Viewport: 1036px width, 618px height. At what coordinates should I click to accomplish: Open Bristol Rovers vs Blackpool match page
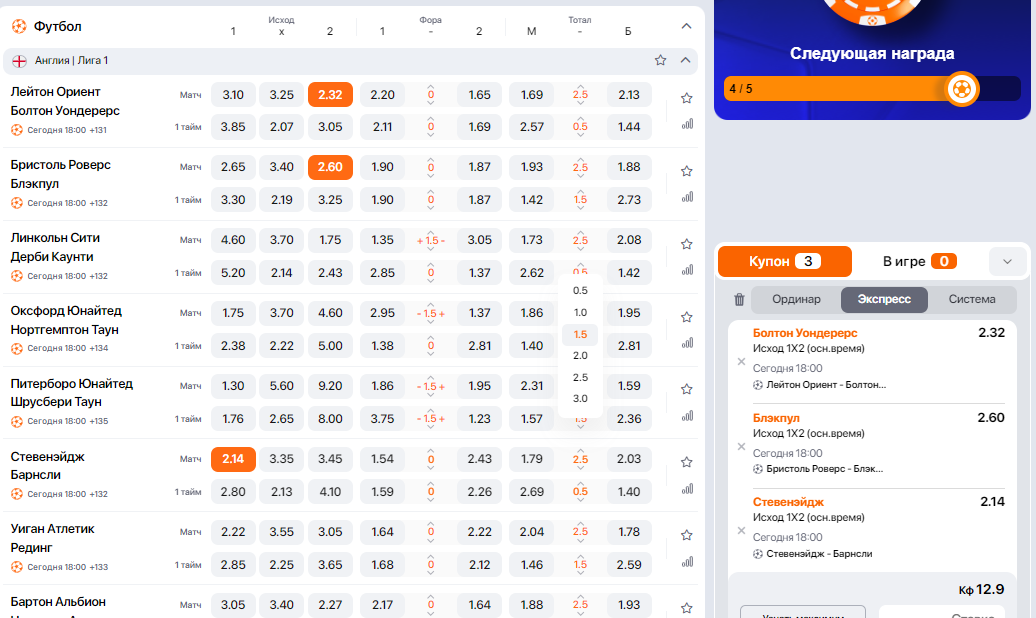tap(61, 174)
